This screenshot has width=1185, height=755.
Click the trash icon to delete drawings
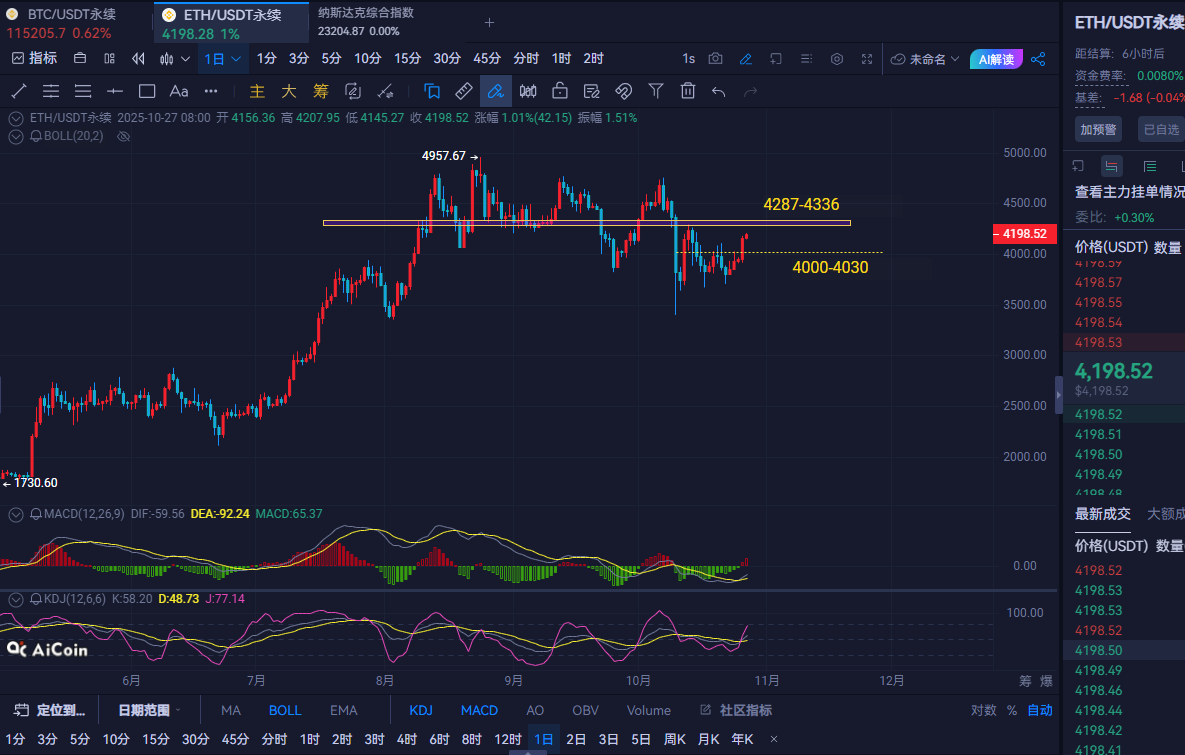pyautogui.click(x=688, y=91)
